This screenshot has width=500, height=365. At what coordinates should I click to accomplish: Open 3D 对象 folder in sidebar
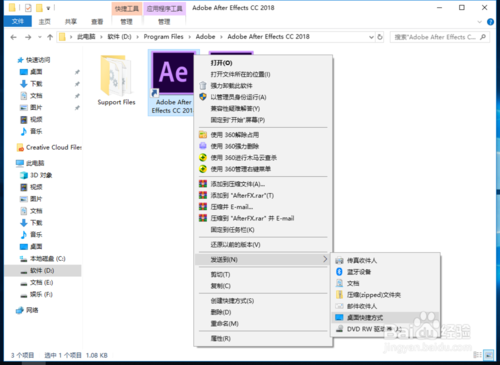(x=36, y=175)
